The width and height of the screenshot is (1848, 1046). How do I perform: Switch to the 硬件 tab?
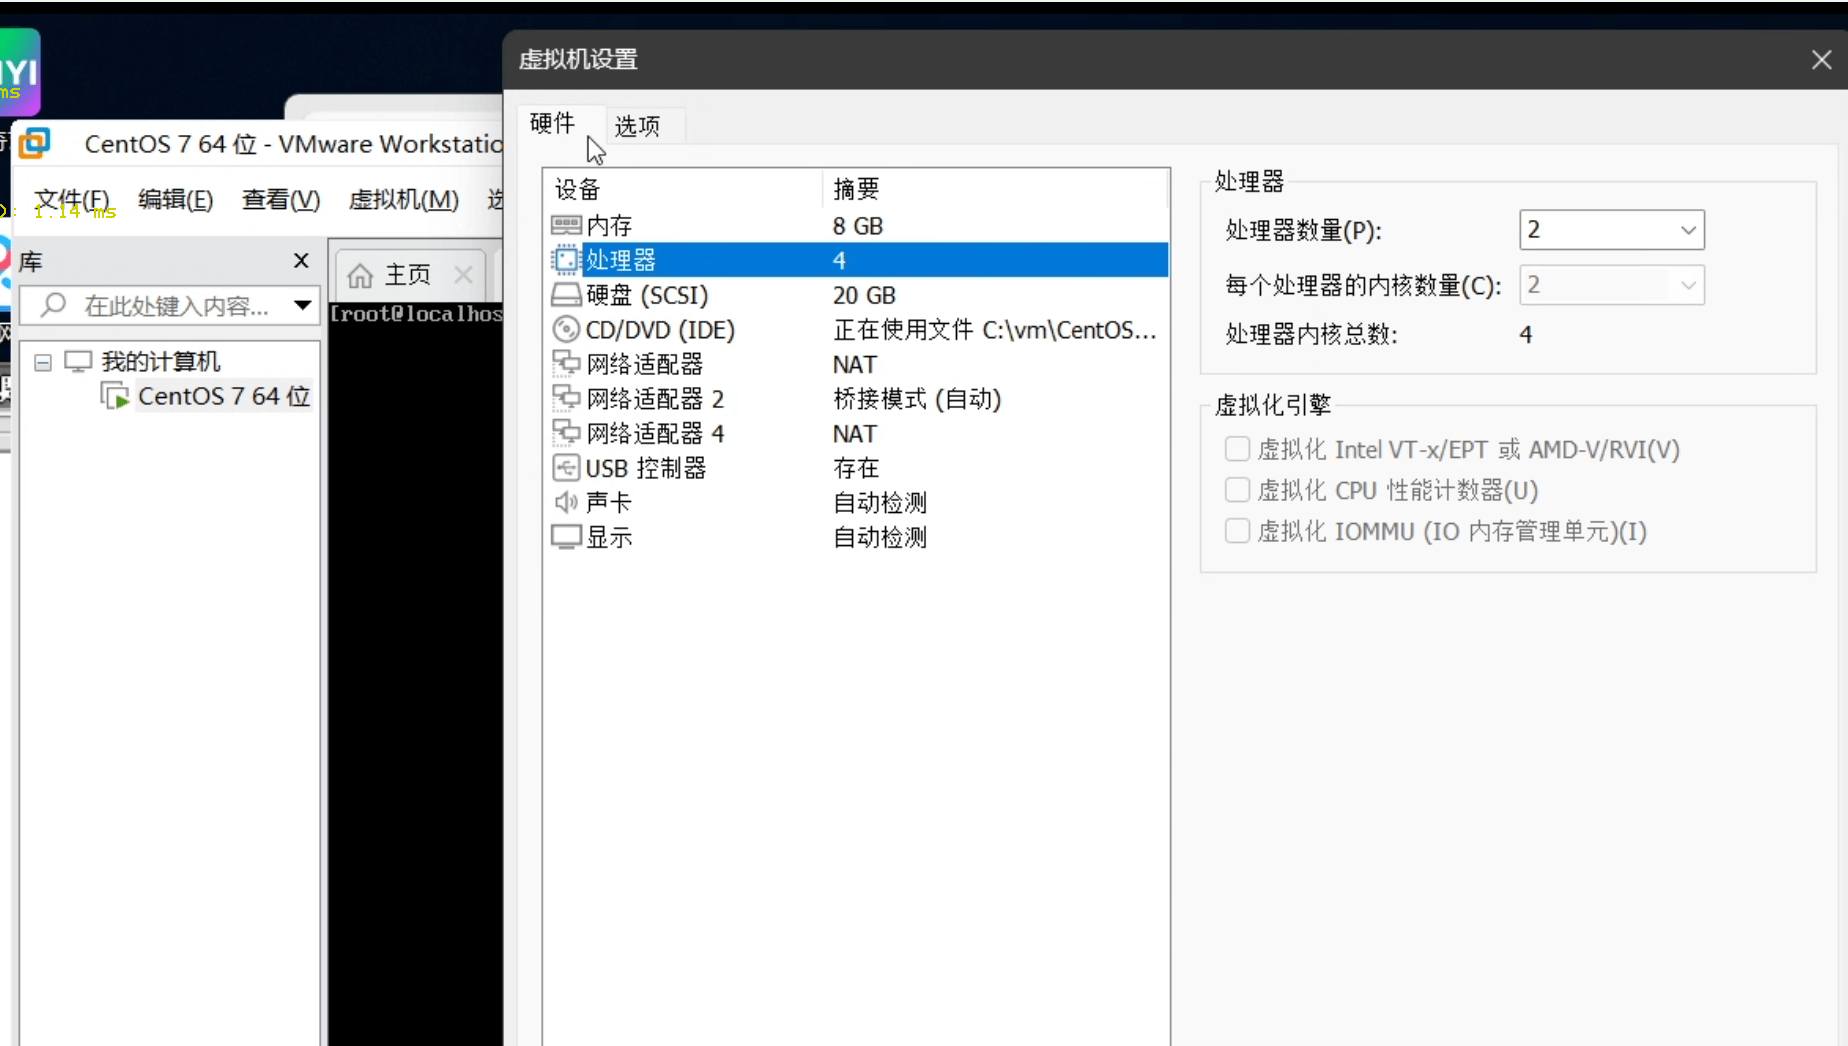[x=552, y=123]
